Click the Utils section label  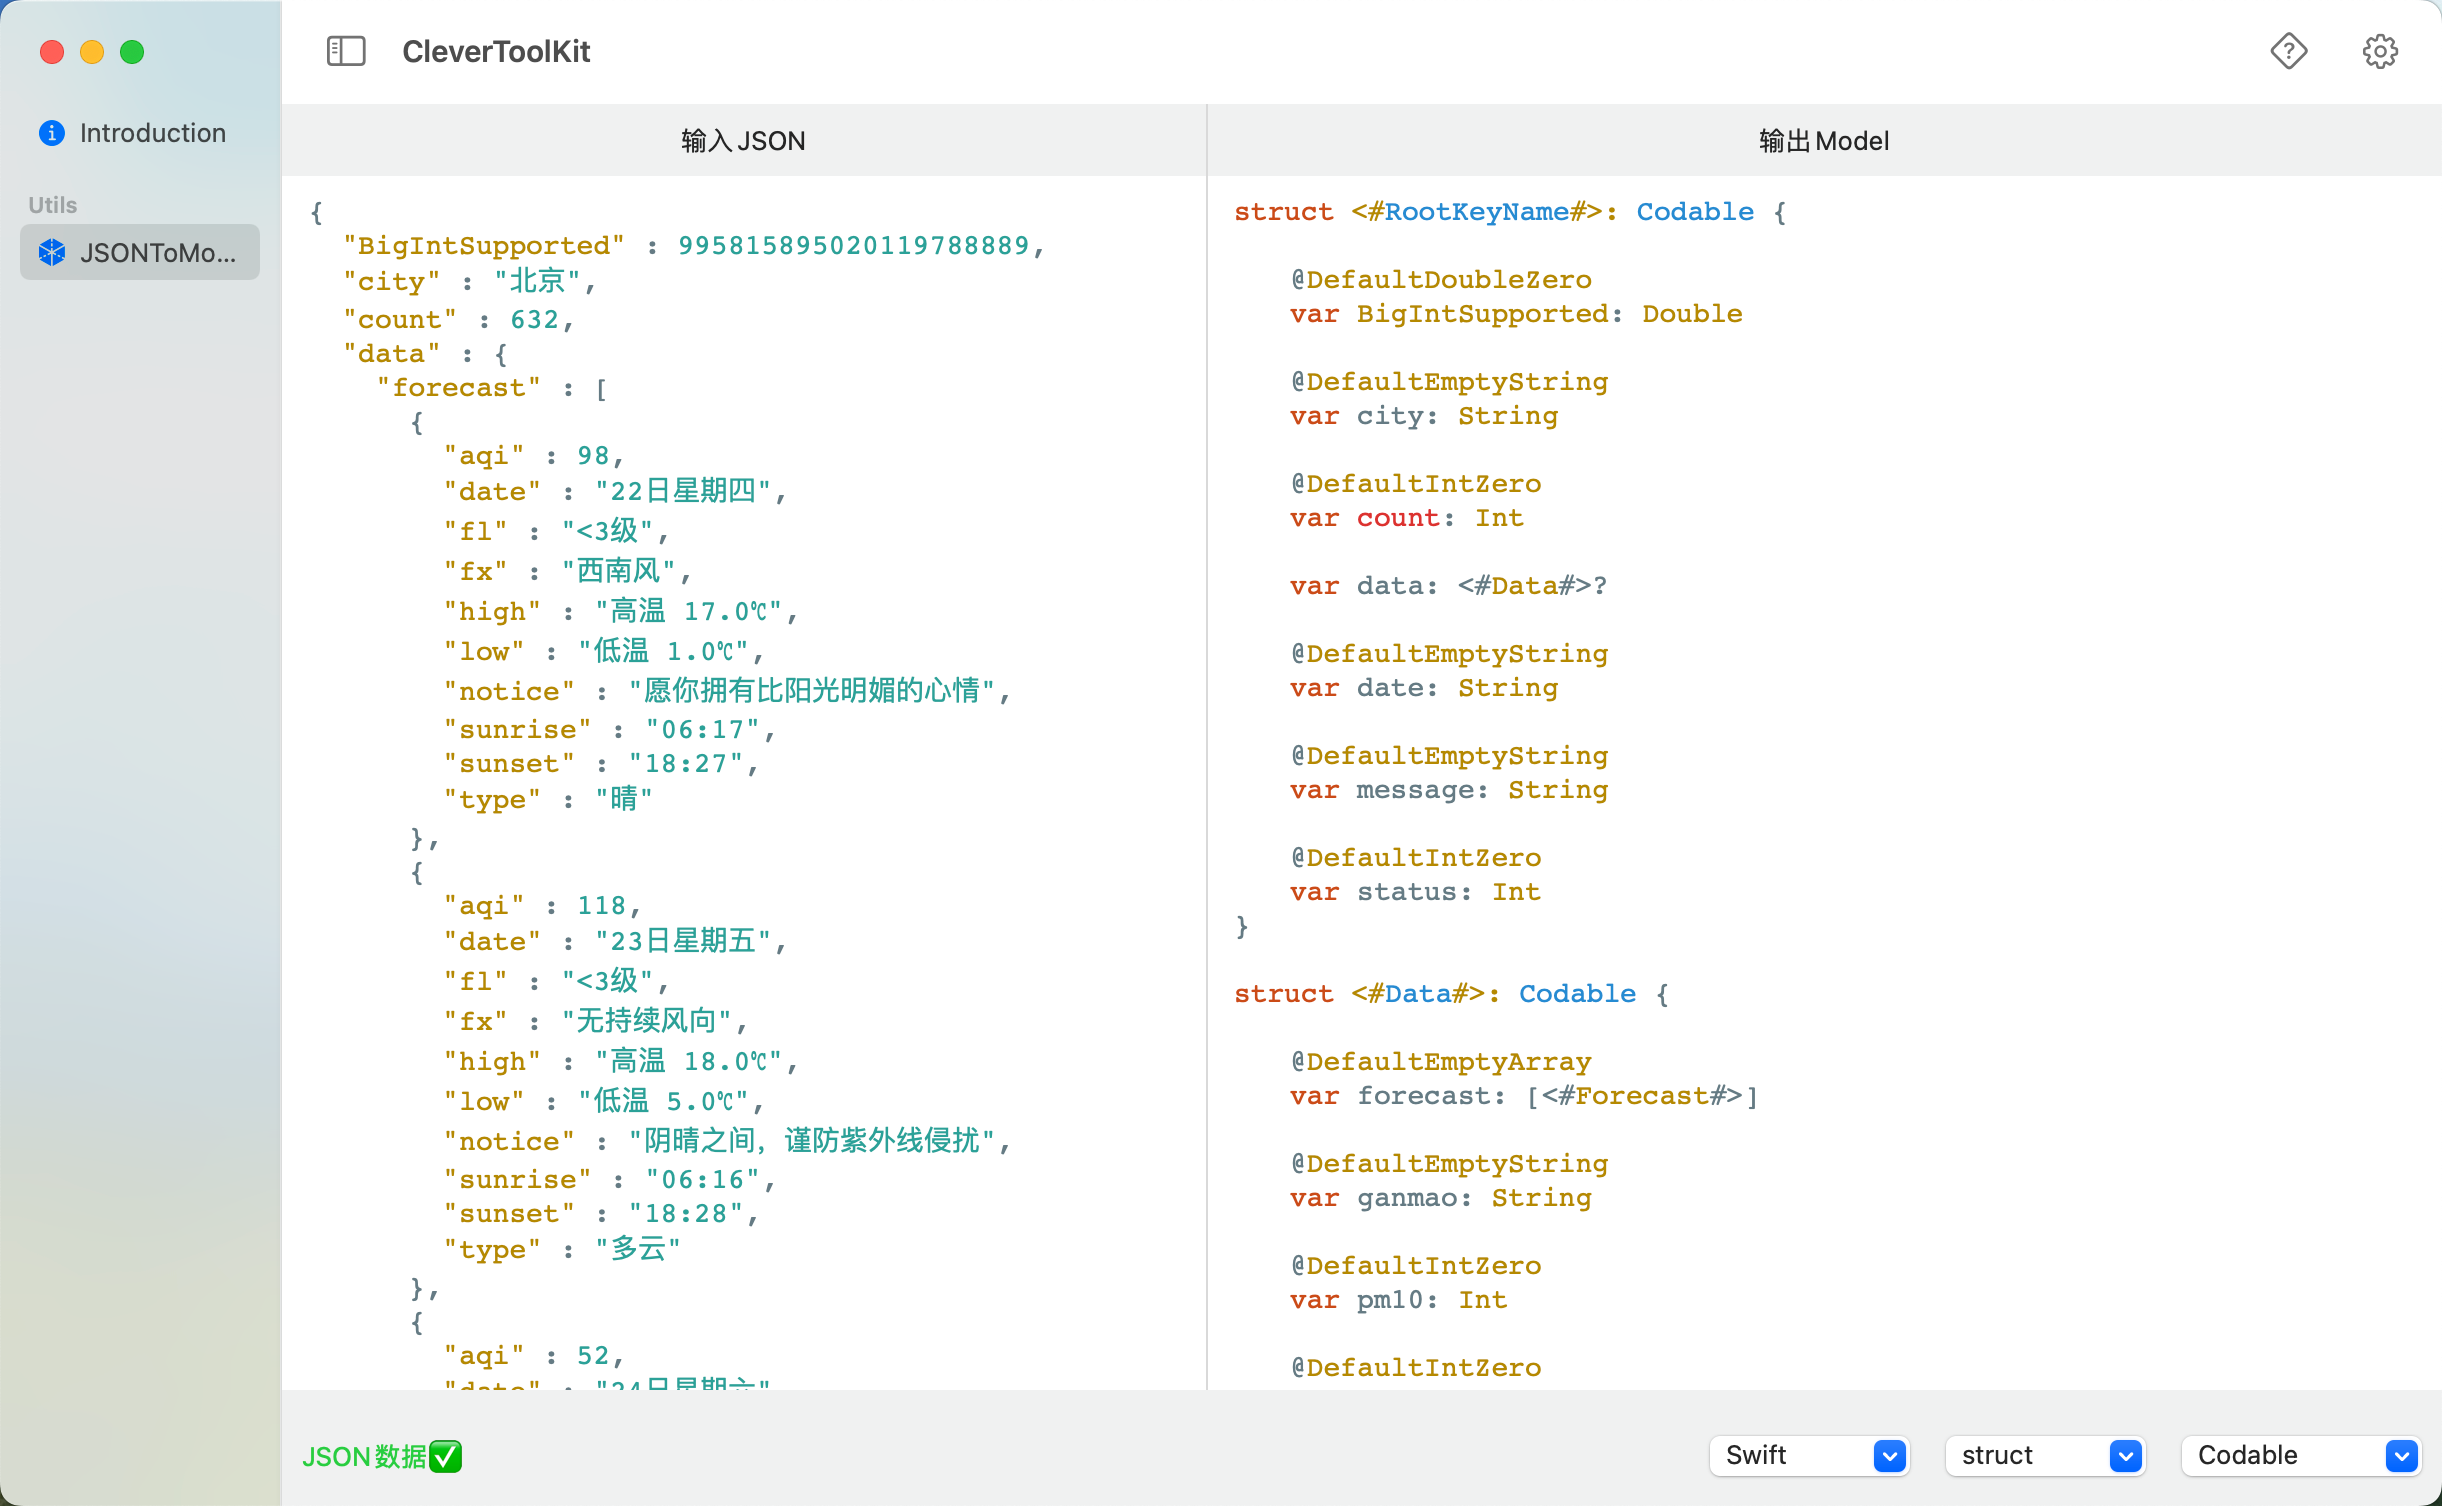[53, 205]
